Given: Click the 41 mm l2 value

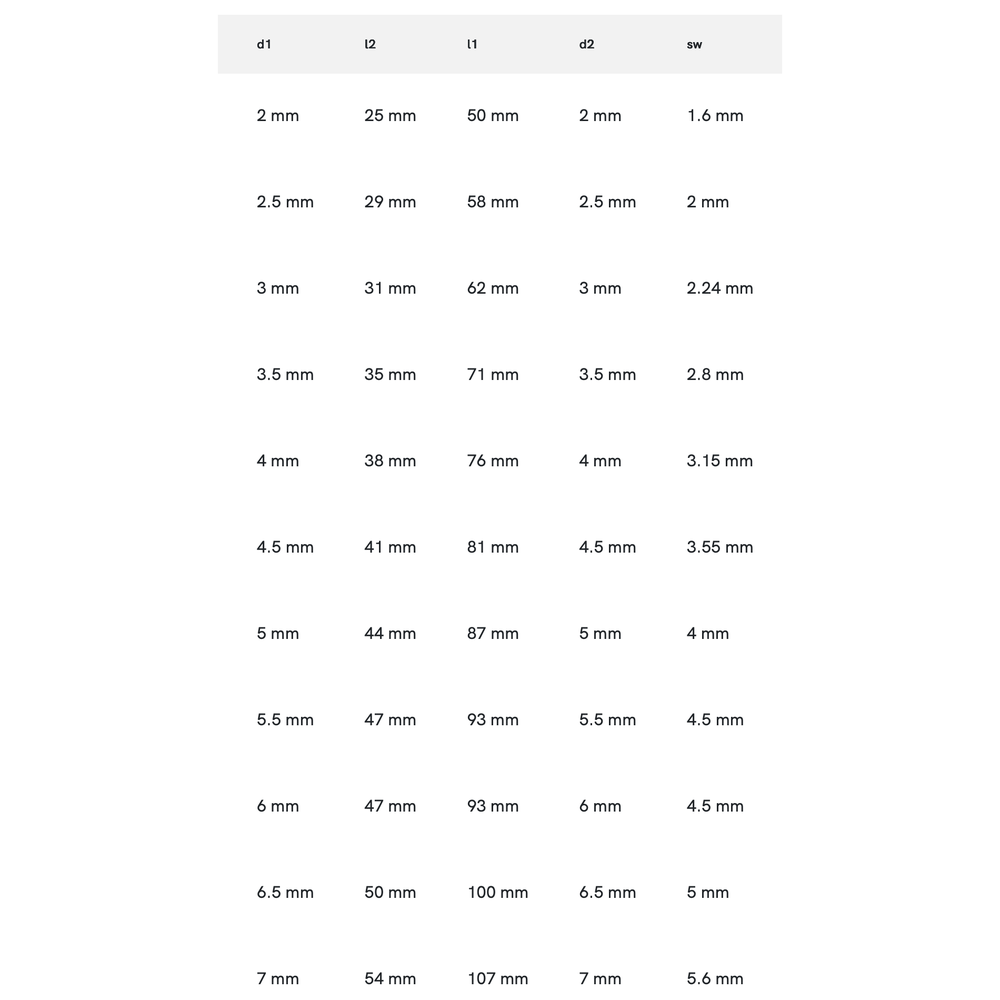Looking at the screenshot, I should tap(390, 547).
